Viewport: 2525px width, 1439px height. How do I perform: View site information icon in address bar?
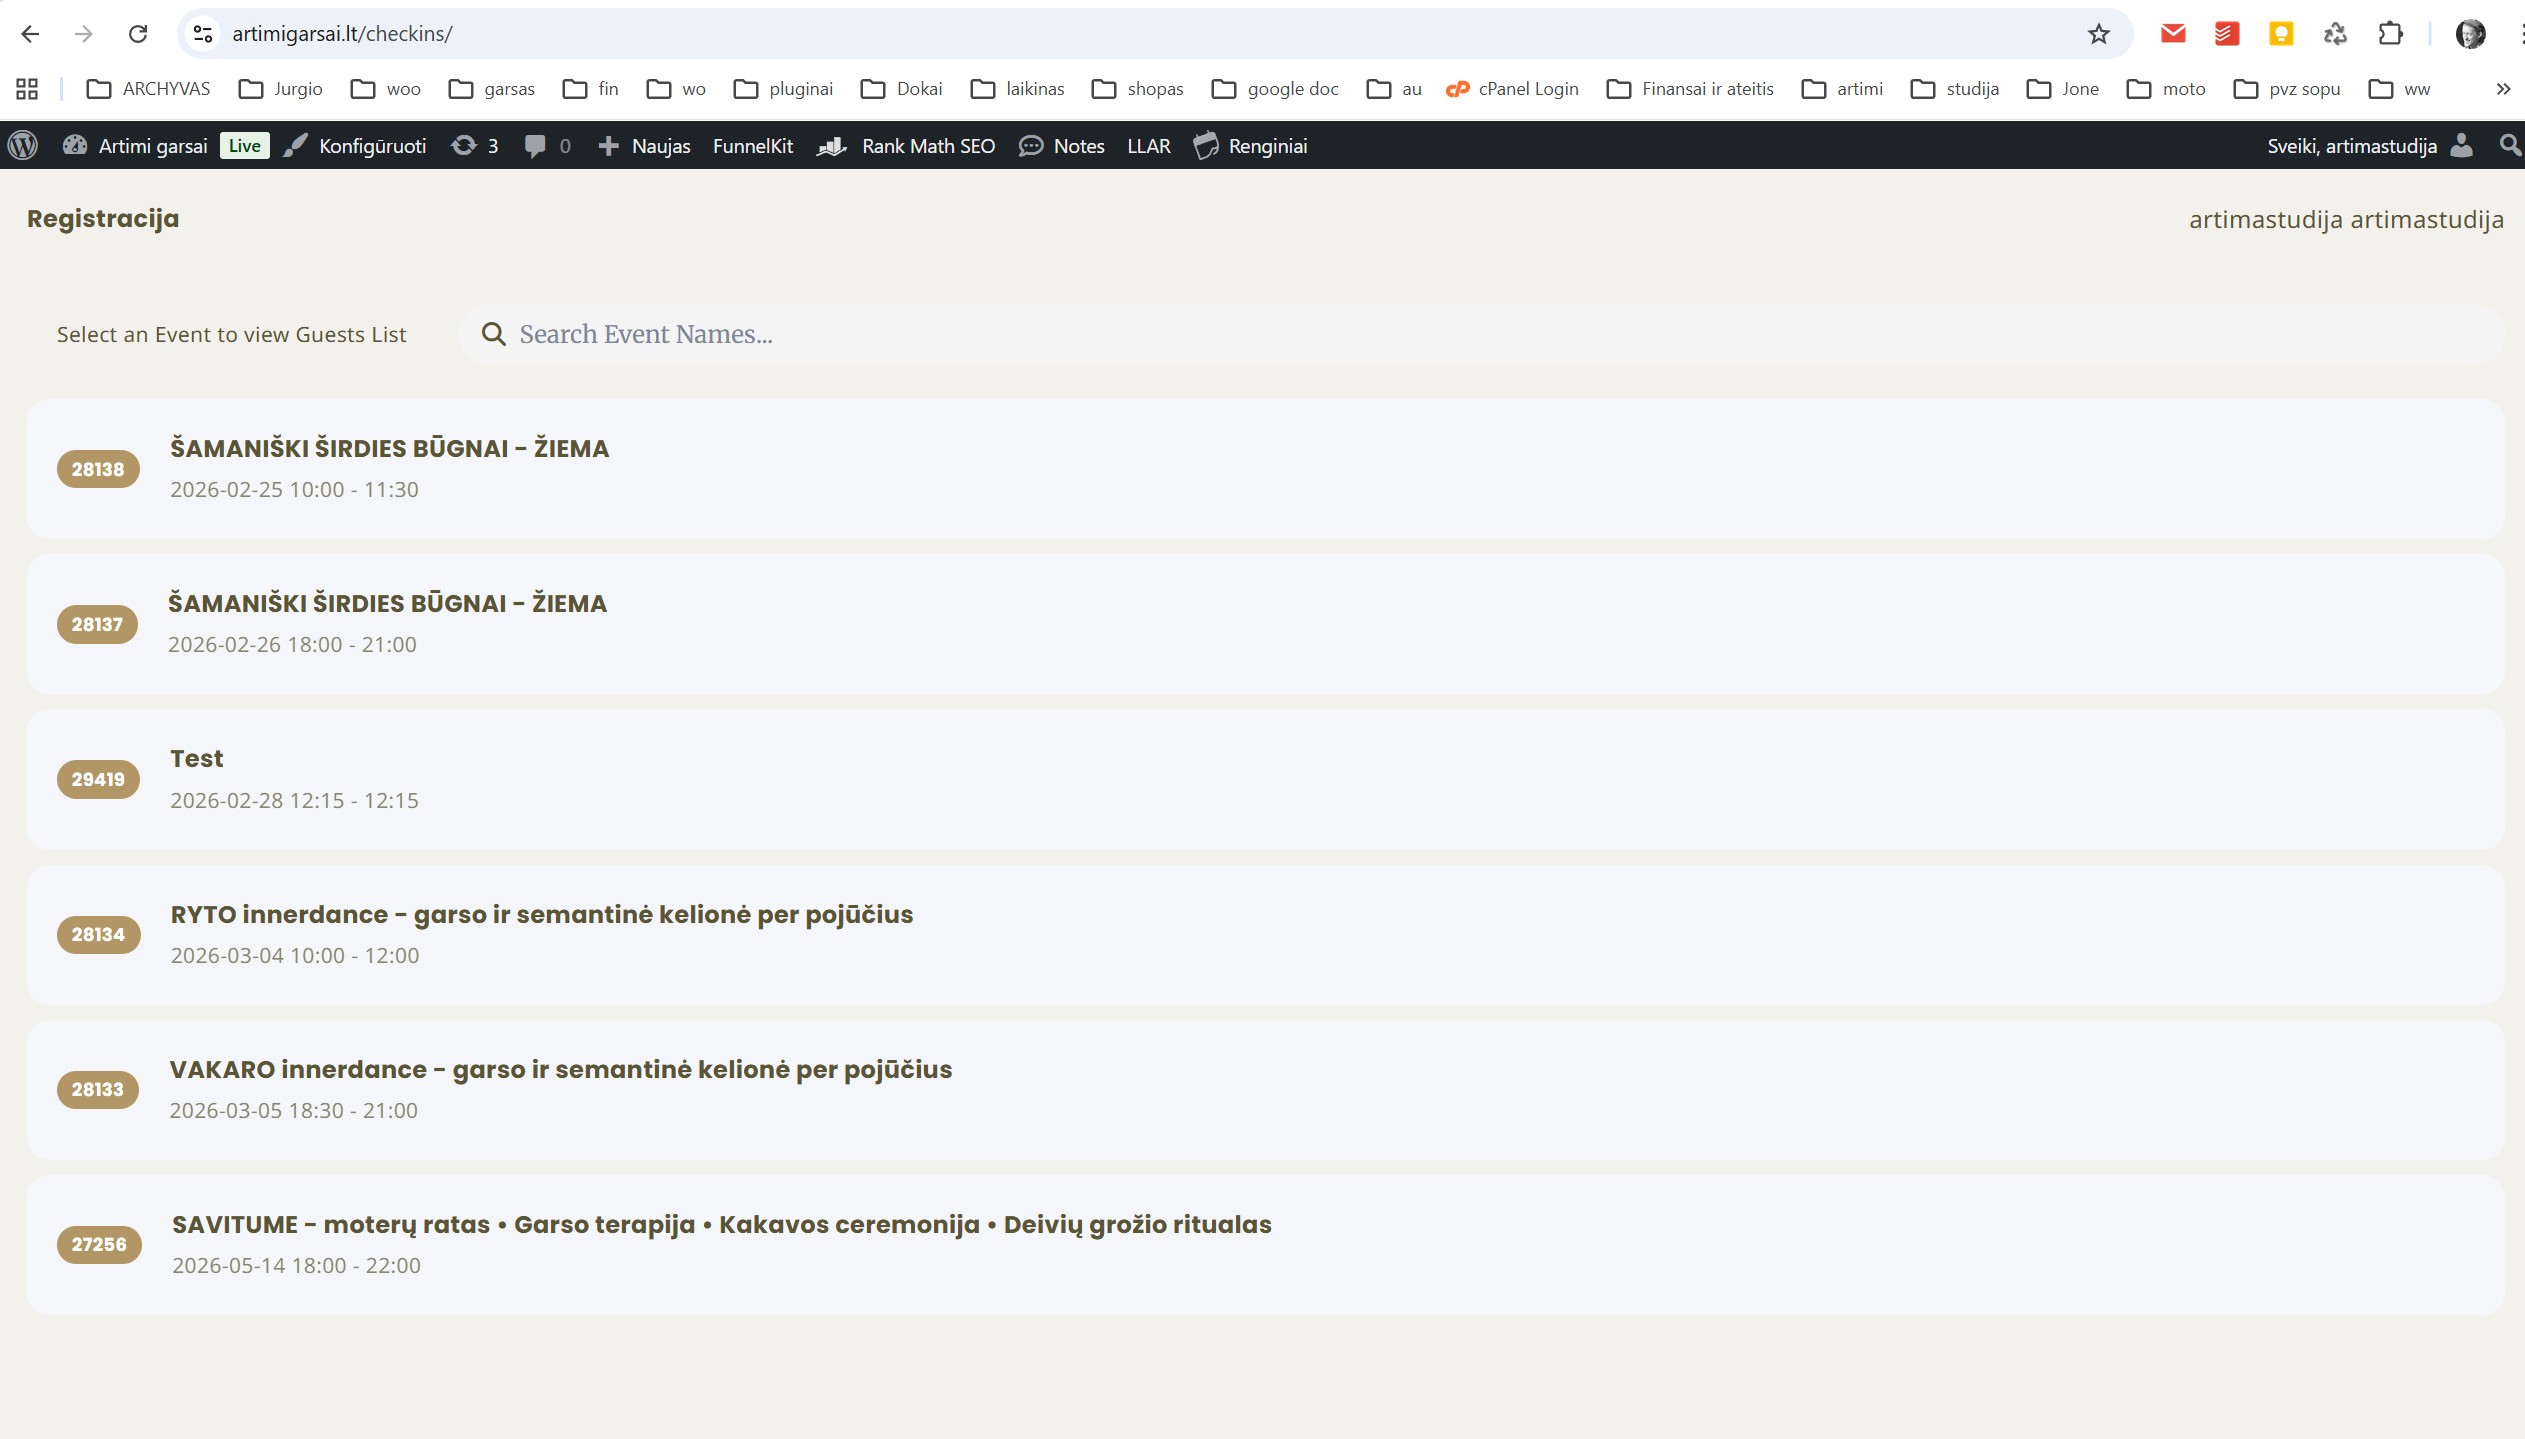[x=203, y=34]
